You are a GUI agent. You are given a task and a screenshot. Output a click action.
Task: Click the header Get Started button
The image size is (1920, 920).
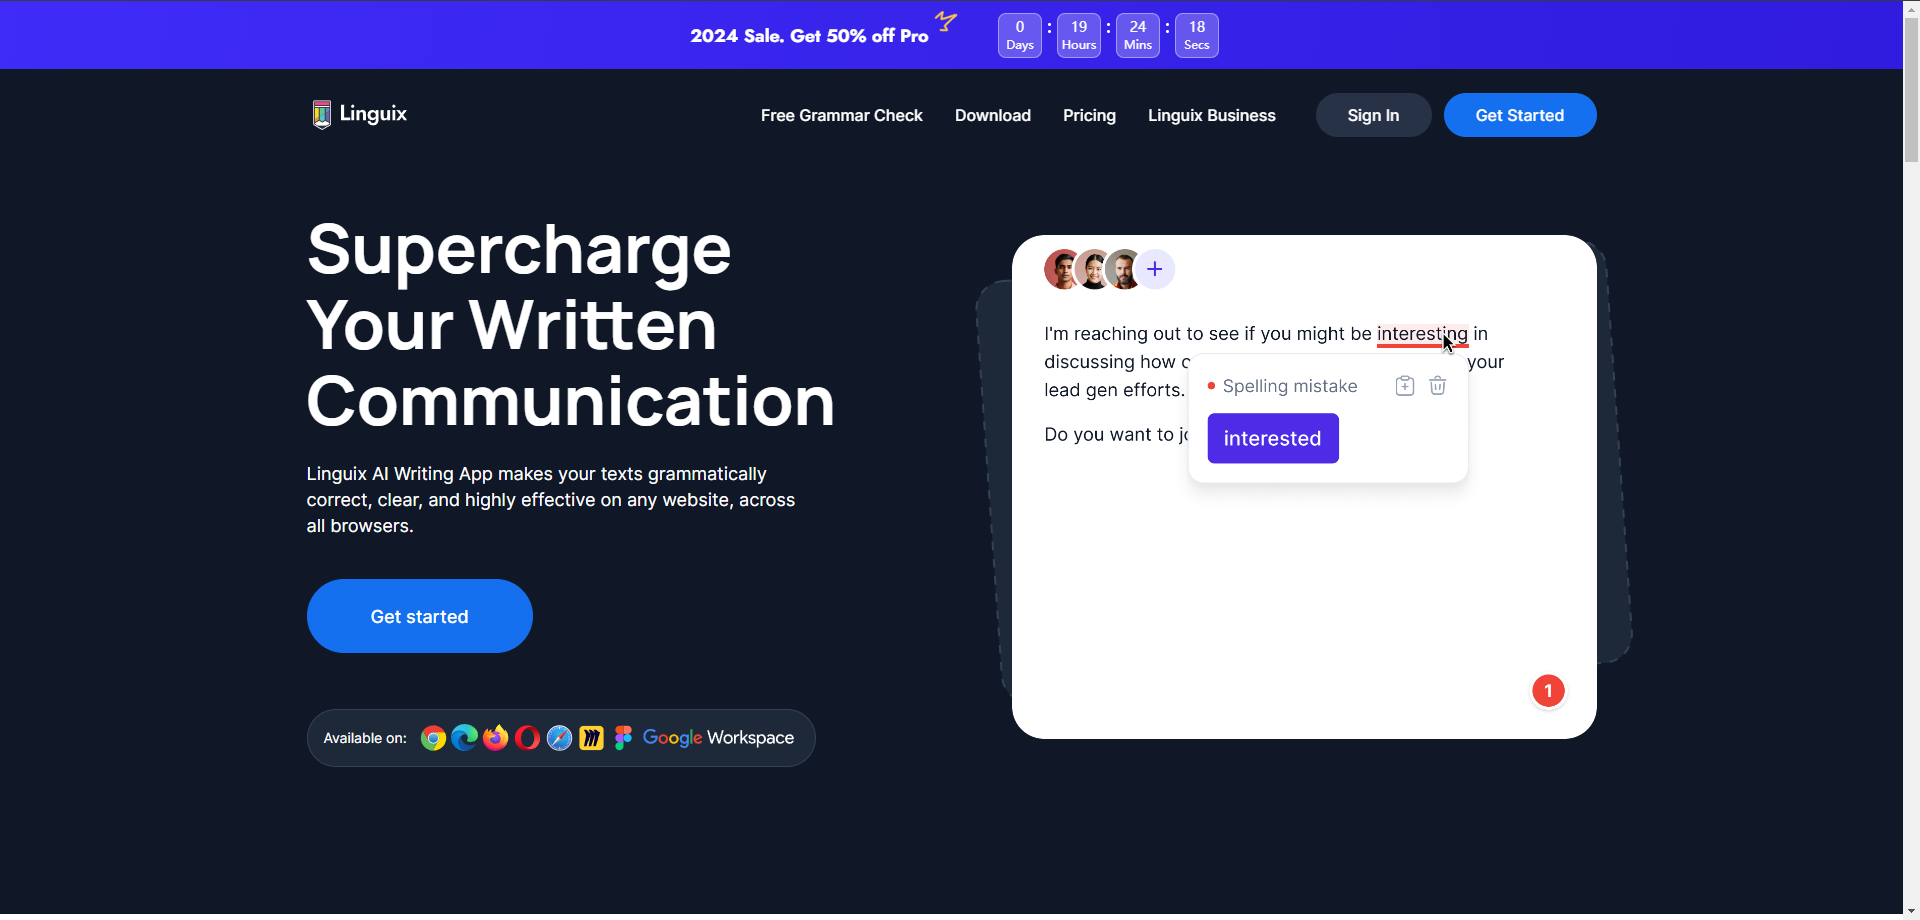1519,116
